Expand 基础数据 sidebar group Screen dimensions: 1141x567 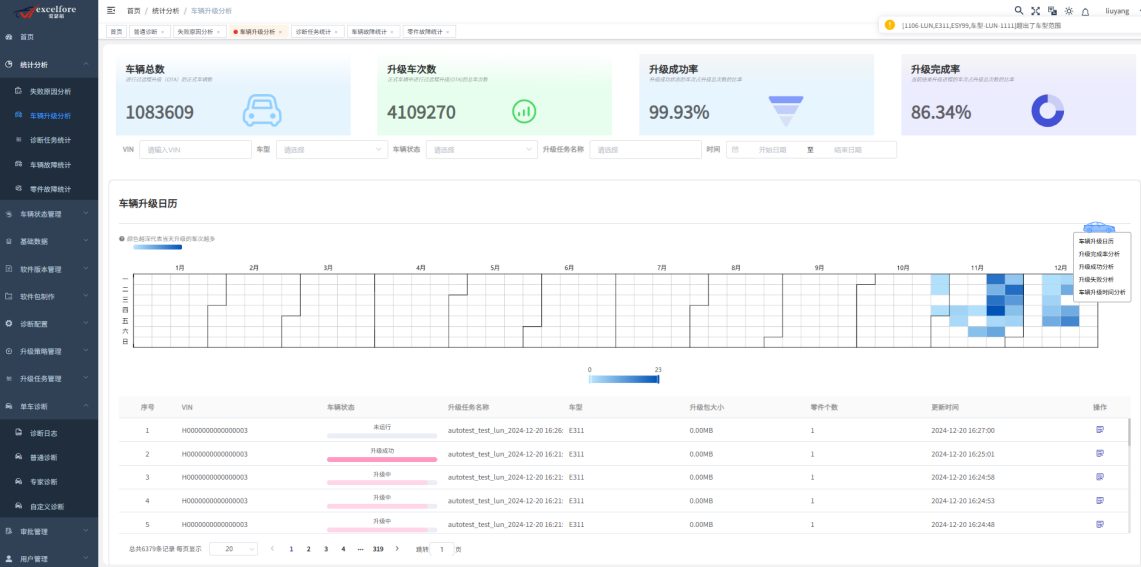point(49,241)
